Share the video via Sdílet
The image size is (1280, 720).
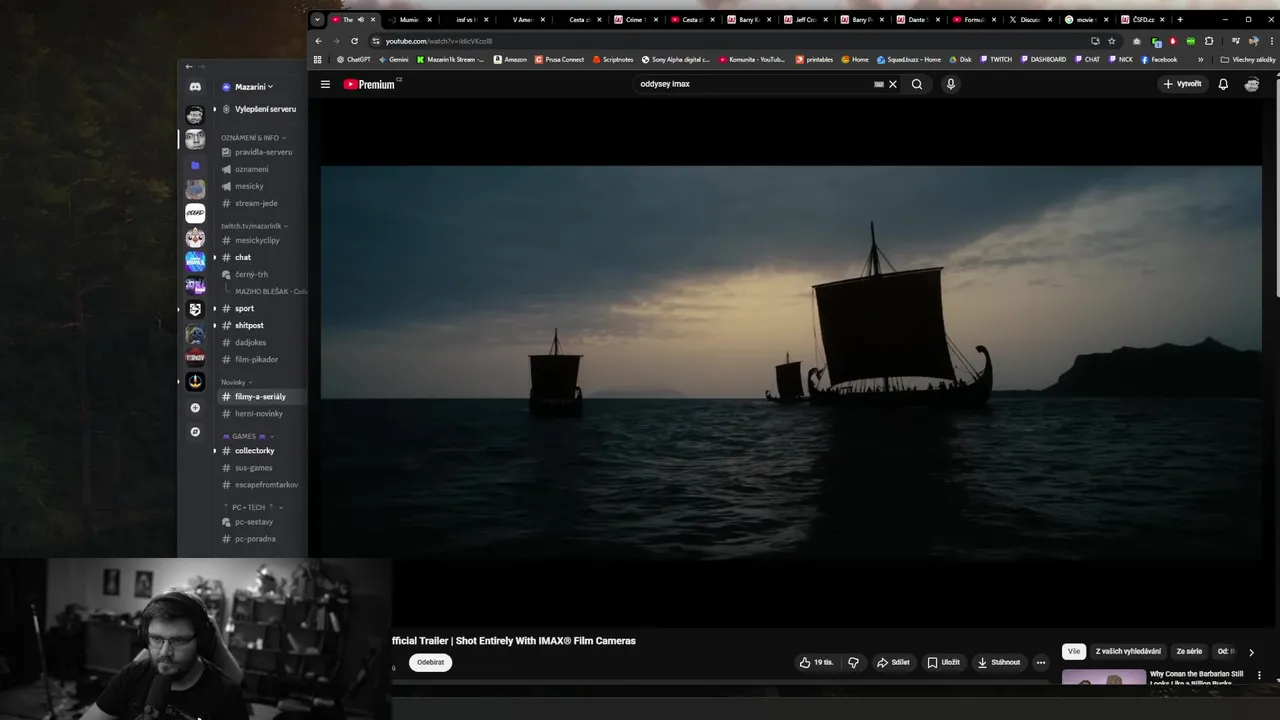tap(893, 662)
